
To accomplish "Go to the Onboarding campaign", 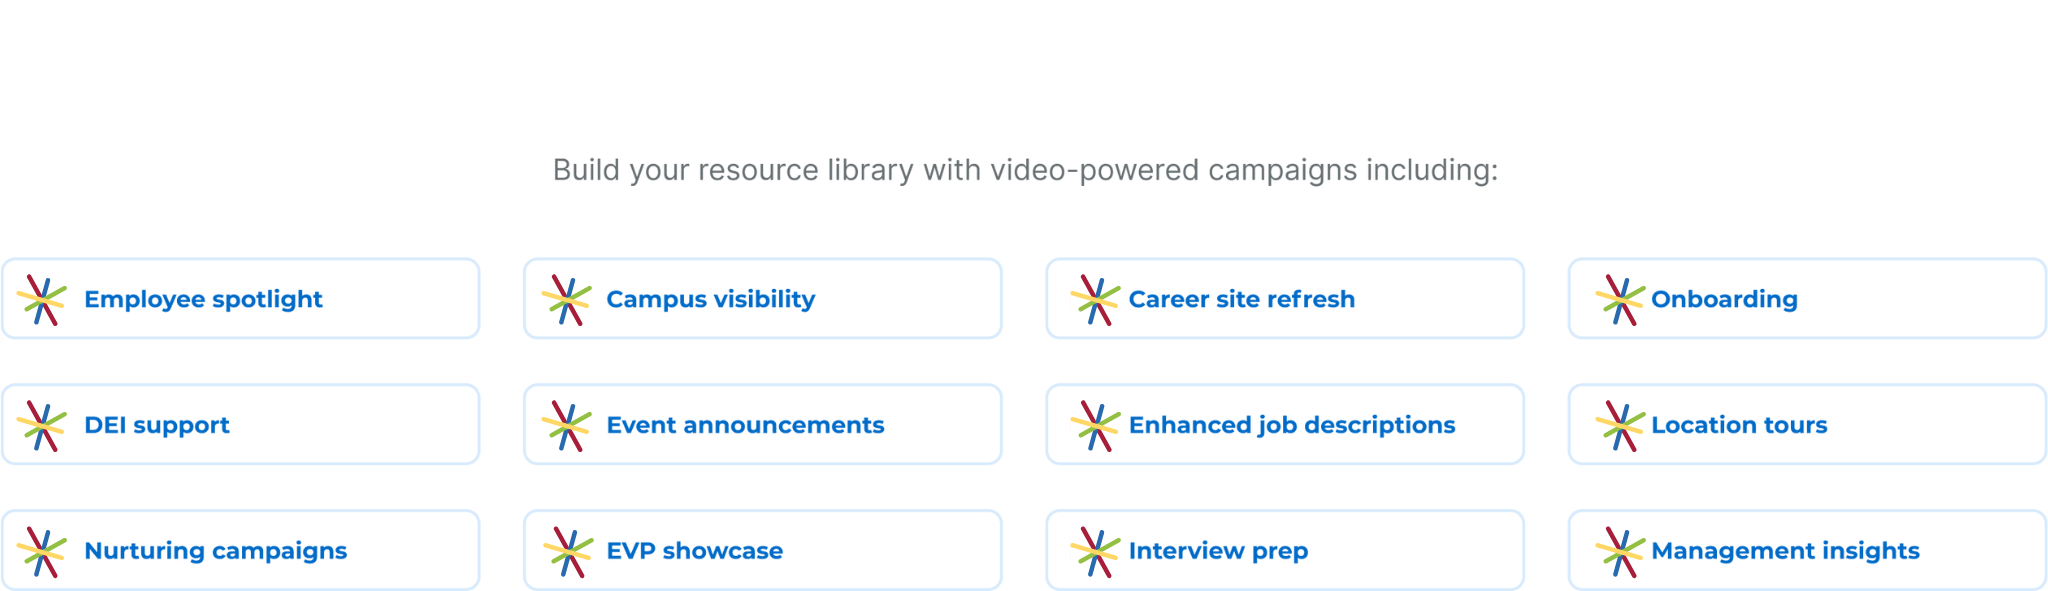I will (x=1807, y=299).
